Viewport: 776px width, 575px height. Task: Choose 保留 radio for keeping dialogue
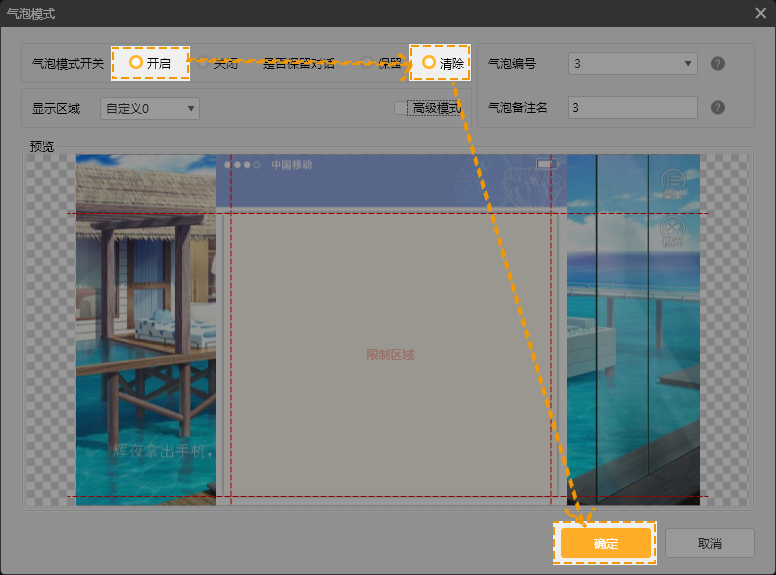(x=368, y=63)
